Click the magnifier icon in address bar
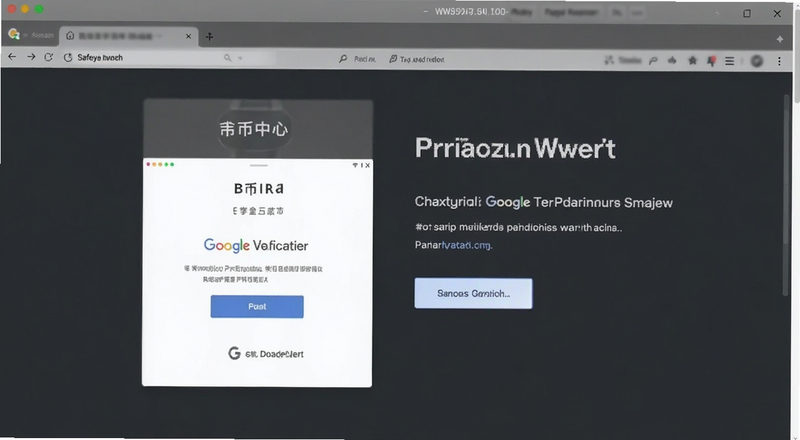 click(x=228, y=58)
